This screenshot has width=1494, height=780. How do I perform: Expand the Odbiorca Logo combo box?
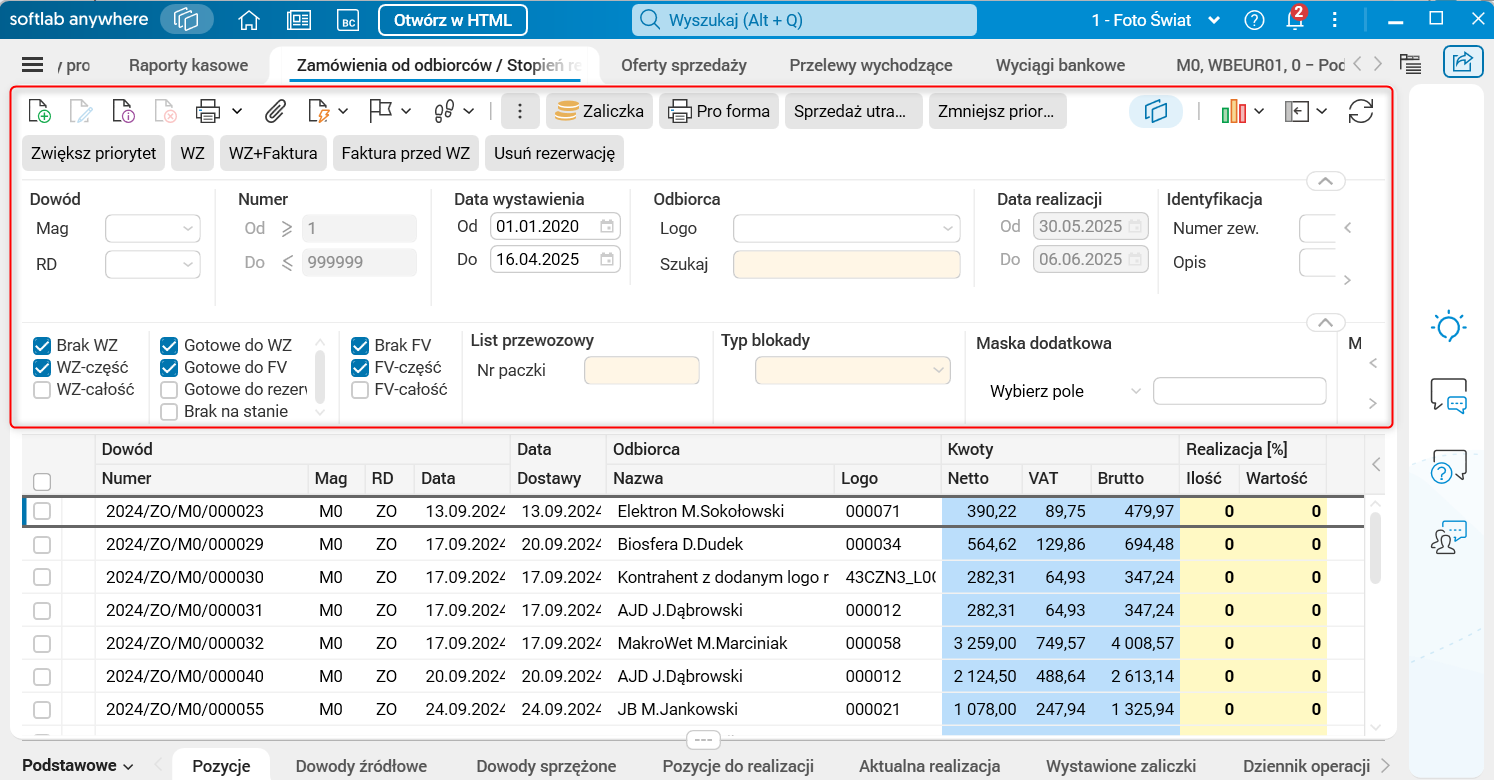(846, 229)
